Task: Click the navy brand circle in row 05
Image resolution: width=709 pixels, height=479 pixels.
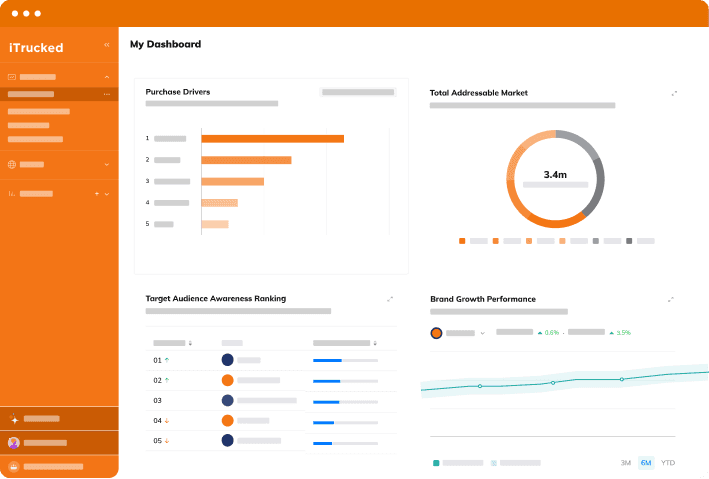Action: click(x=227, y=440)
